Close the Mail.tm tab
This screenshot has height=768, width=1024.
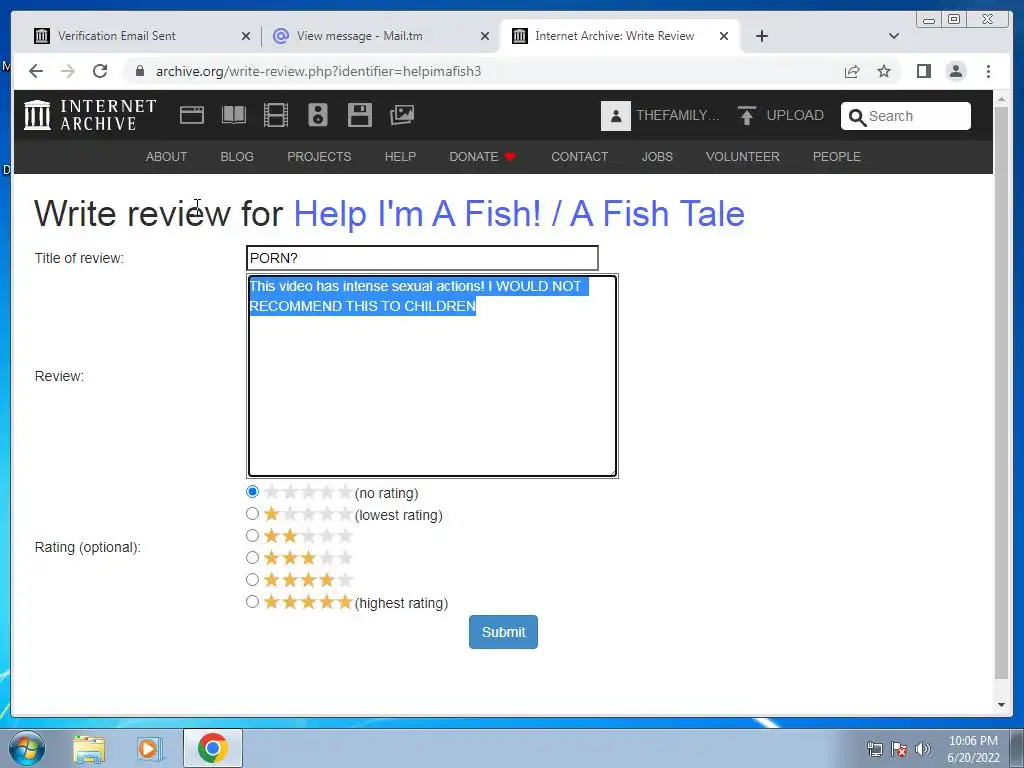coord(485,36)
